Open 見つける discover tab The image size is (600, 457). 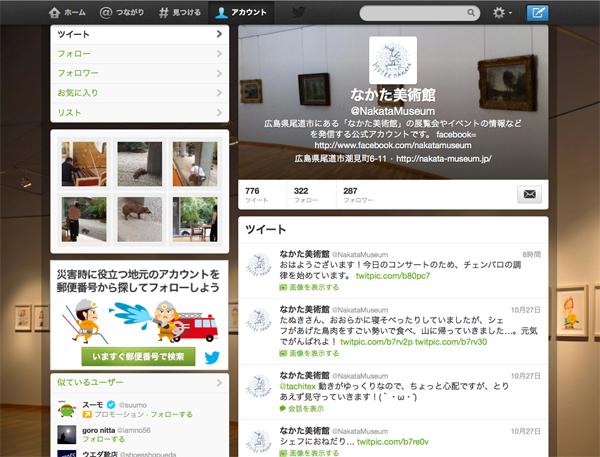tap(179, 13)
